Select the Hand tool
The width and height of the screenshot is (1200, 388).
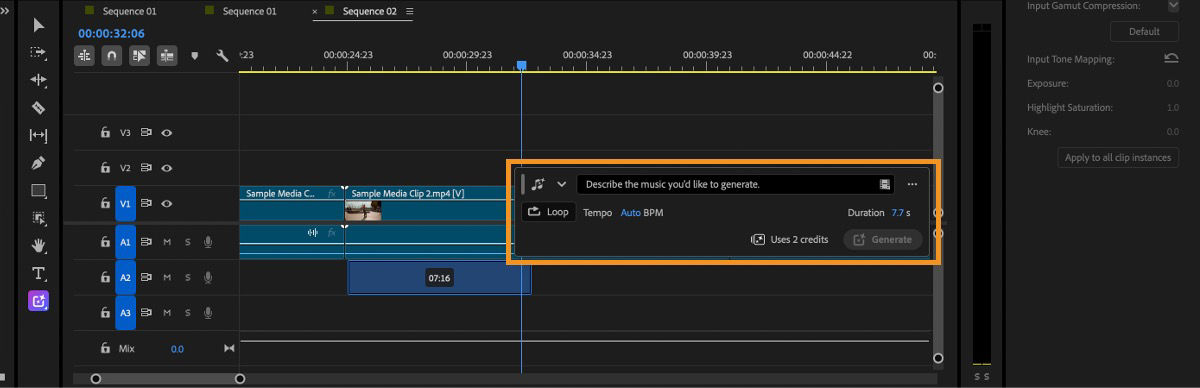click(38, 245)
